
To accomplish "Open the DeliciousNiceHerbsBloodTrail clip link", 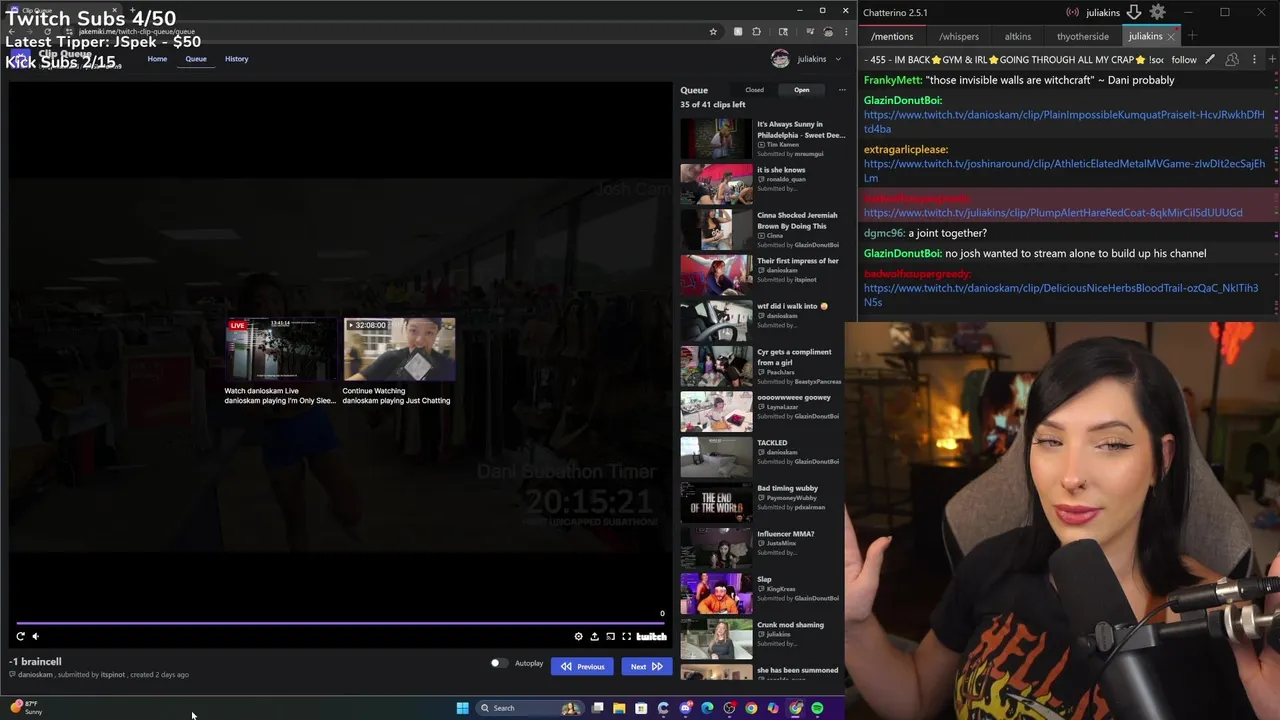I will click(1061, 295).
